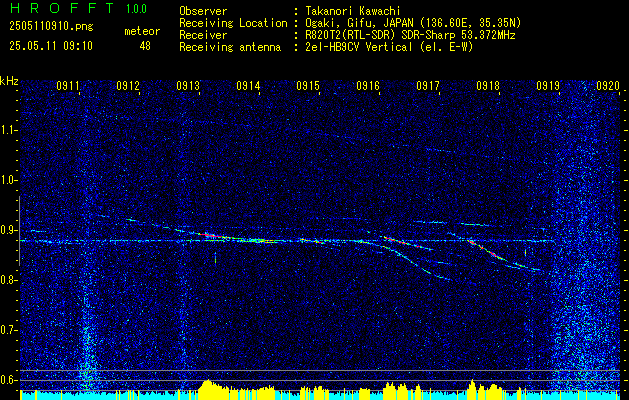Click the 0916 time marker

(x=368, y=85)
